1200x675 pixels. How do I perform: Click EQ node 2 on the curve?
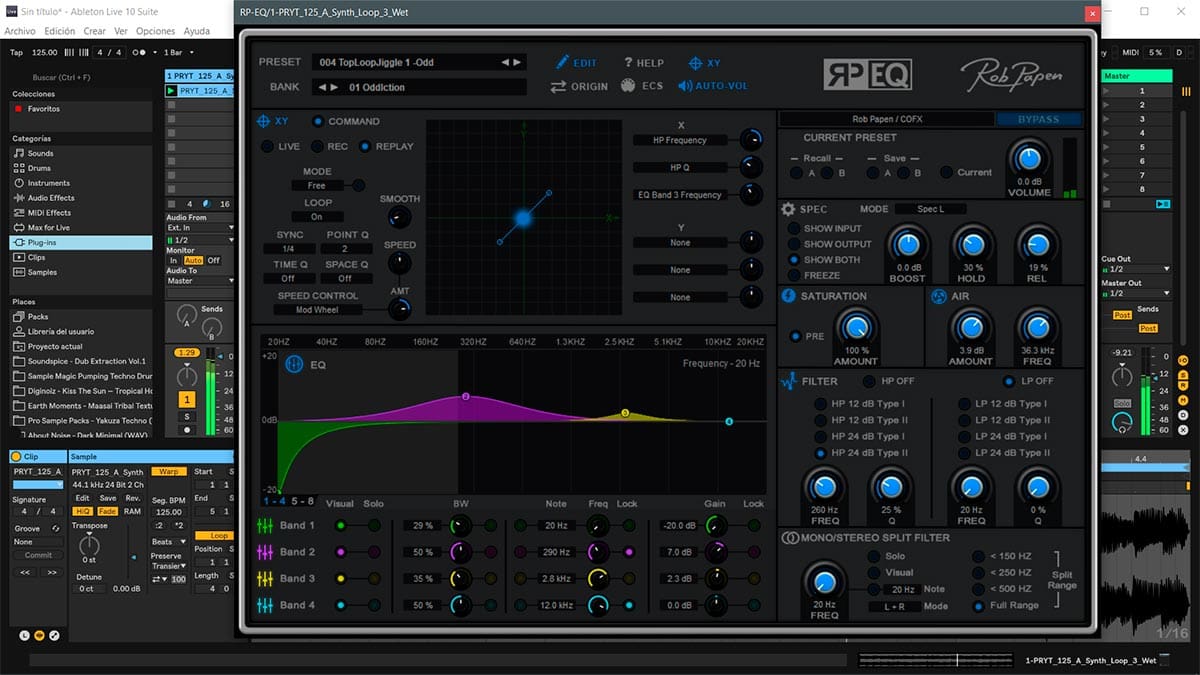(465, 397)
